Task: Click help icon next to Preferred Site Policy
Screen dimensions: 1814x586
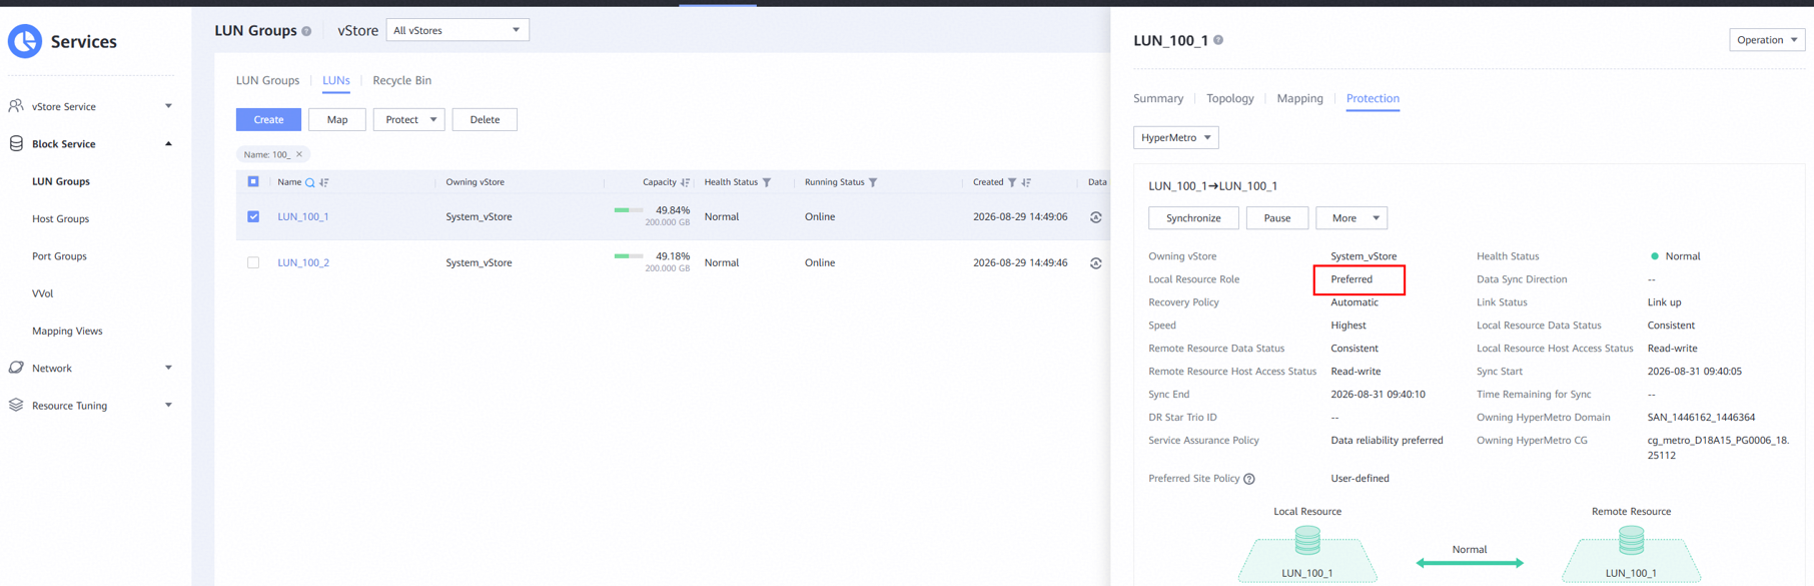Action: tap(1249, 479)
